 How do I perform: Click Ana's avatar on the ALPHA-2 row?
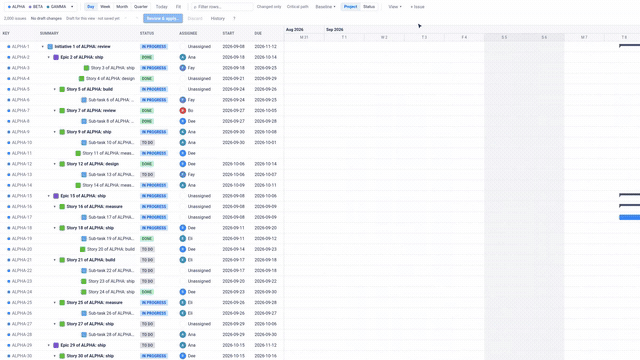click(182, 57)
